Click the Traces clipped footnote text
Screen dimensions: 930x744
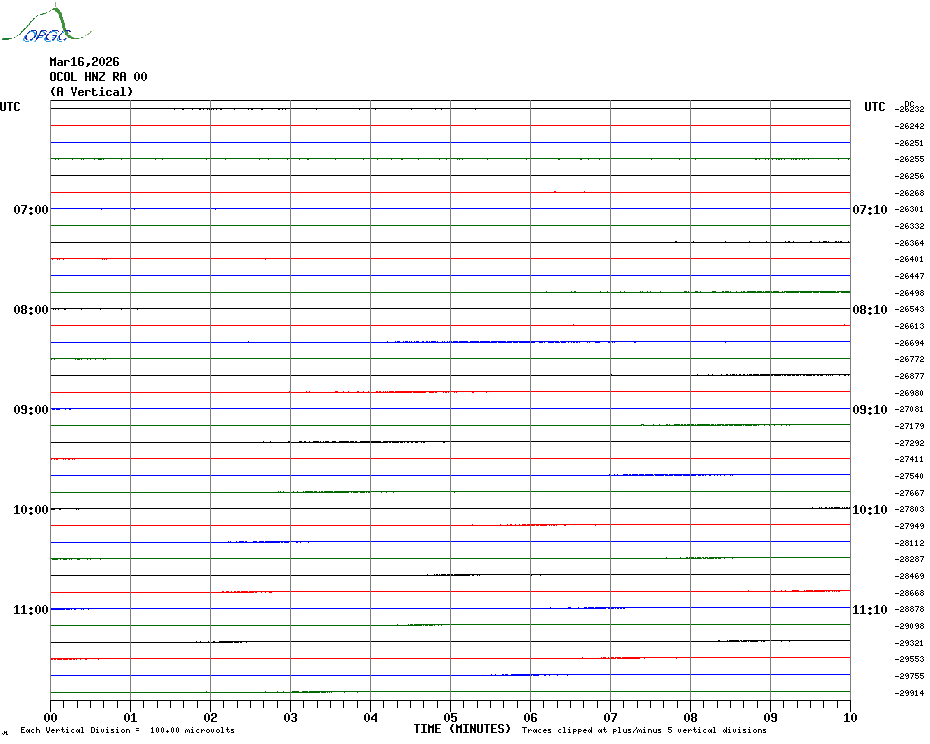tap(644, 730)
